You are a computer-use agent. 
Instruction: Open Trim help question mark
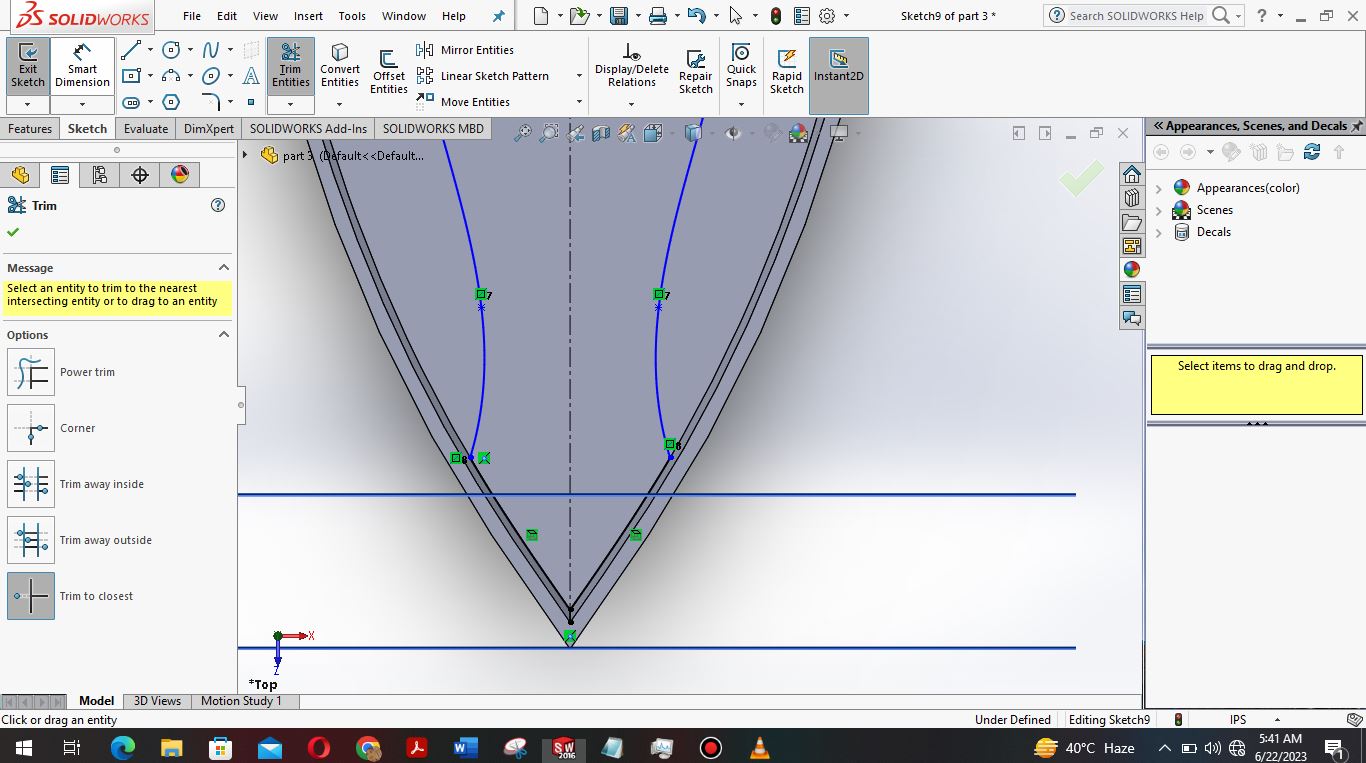[218, 205]
